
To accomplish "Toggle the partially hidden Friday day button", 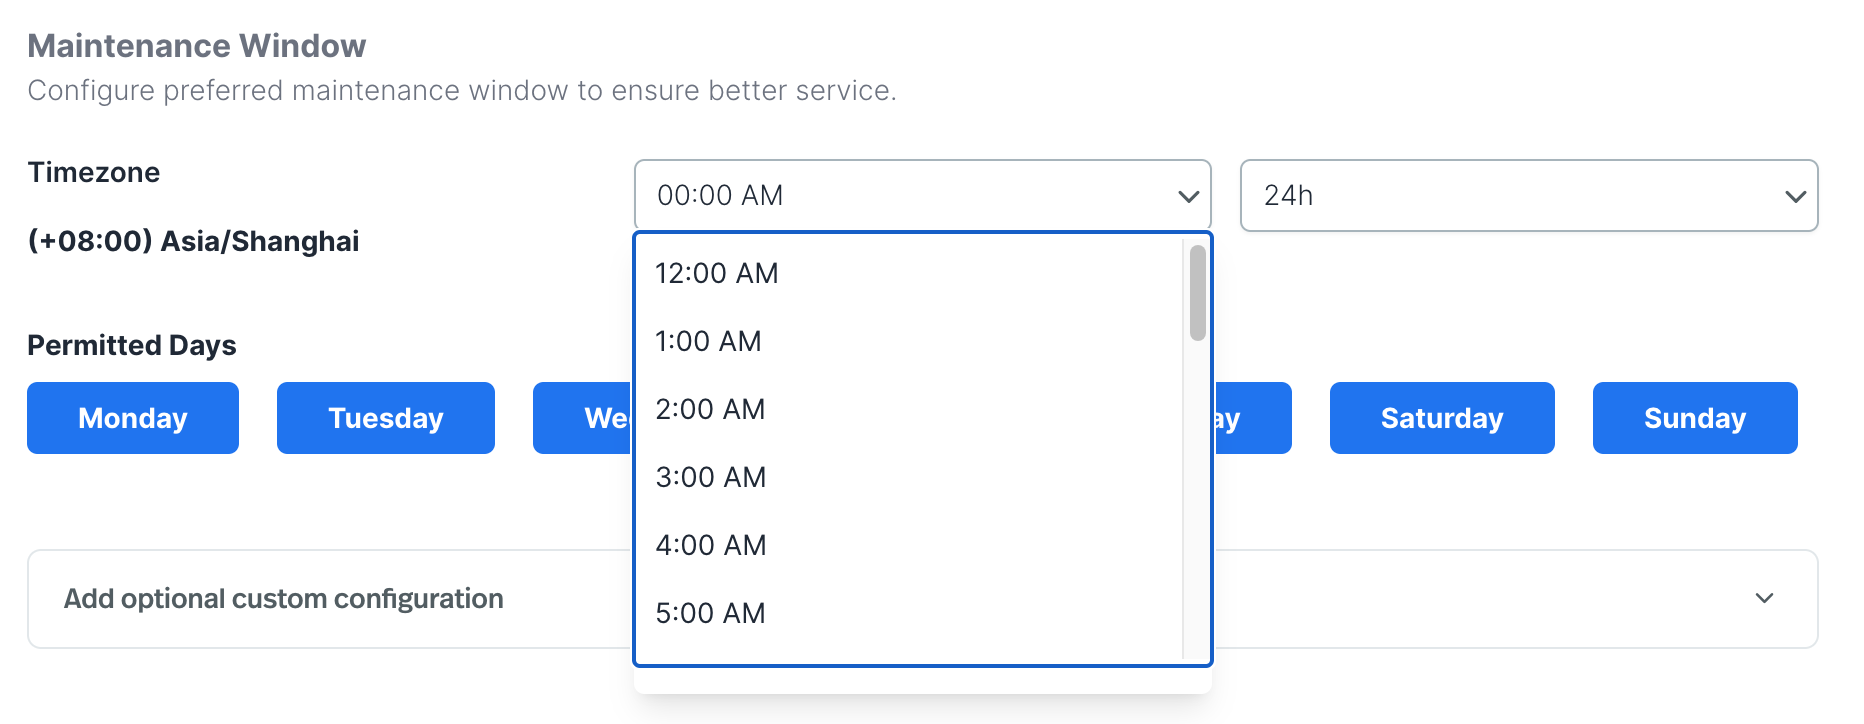I will pos(1252,418).
